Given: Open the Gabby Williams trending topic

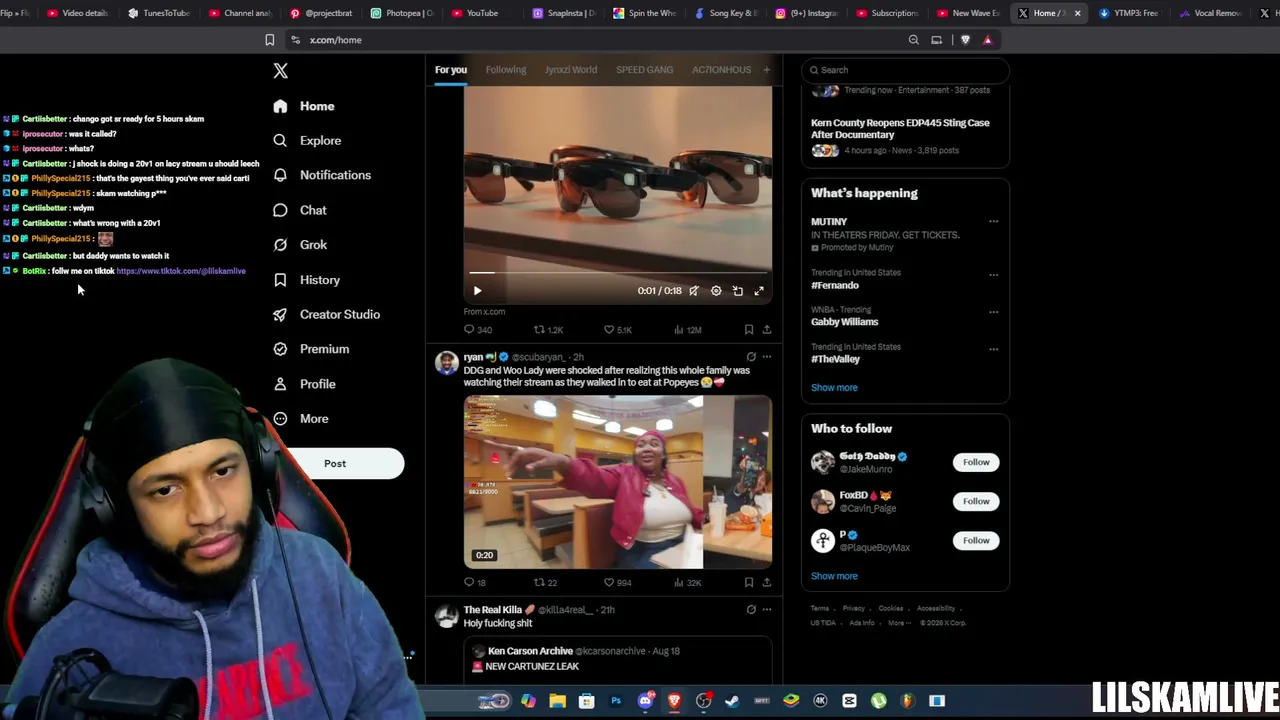Looking at the screenshot, I should (x=845, y=322).
